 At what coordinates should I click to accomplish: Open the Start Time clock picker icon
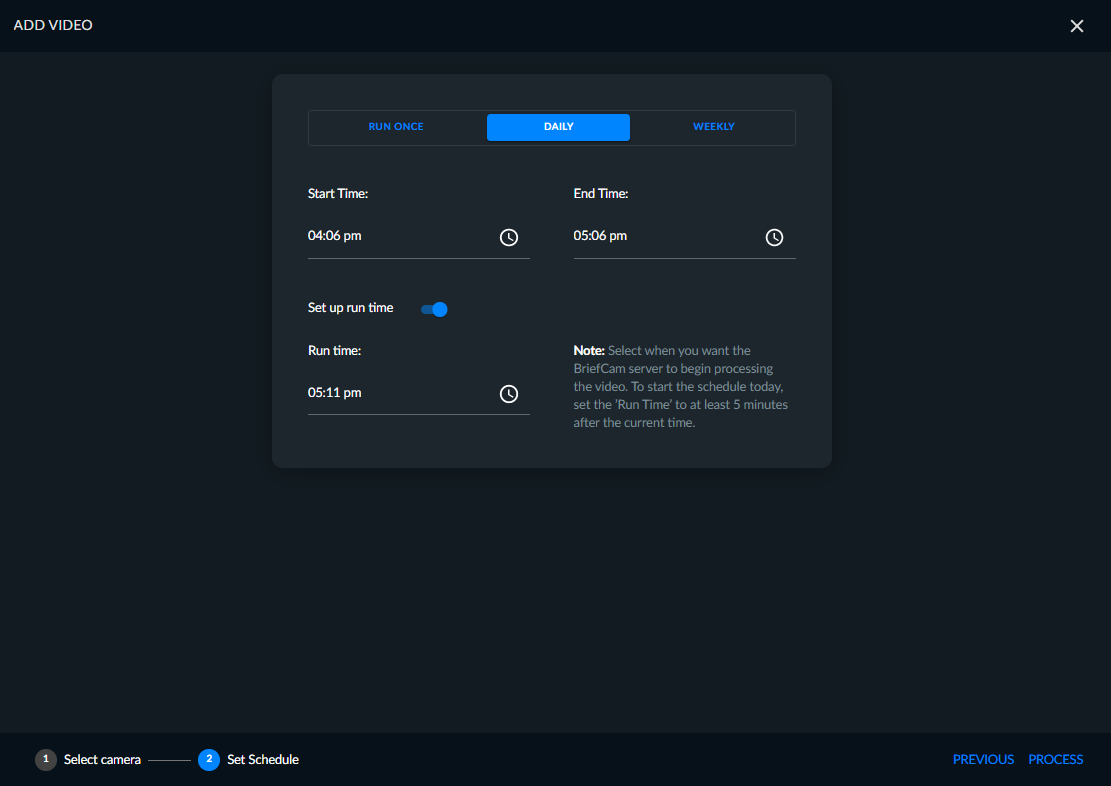click(509, 237)
